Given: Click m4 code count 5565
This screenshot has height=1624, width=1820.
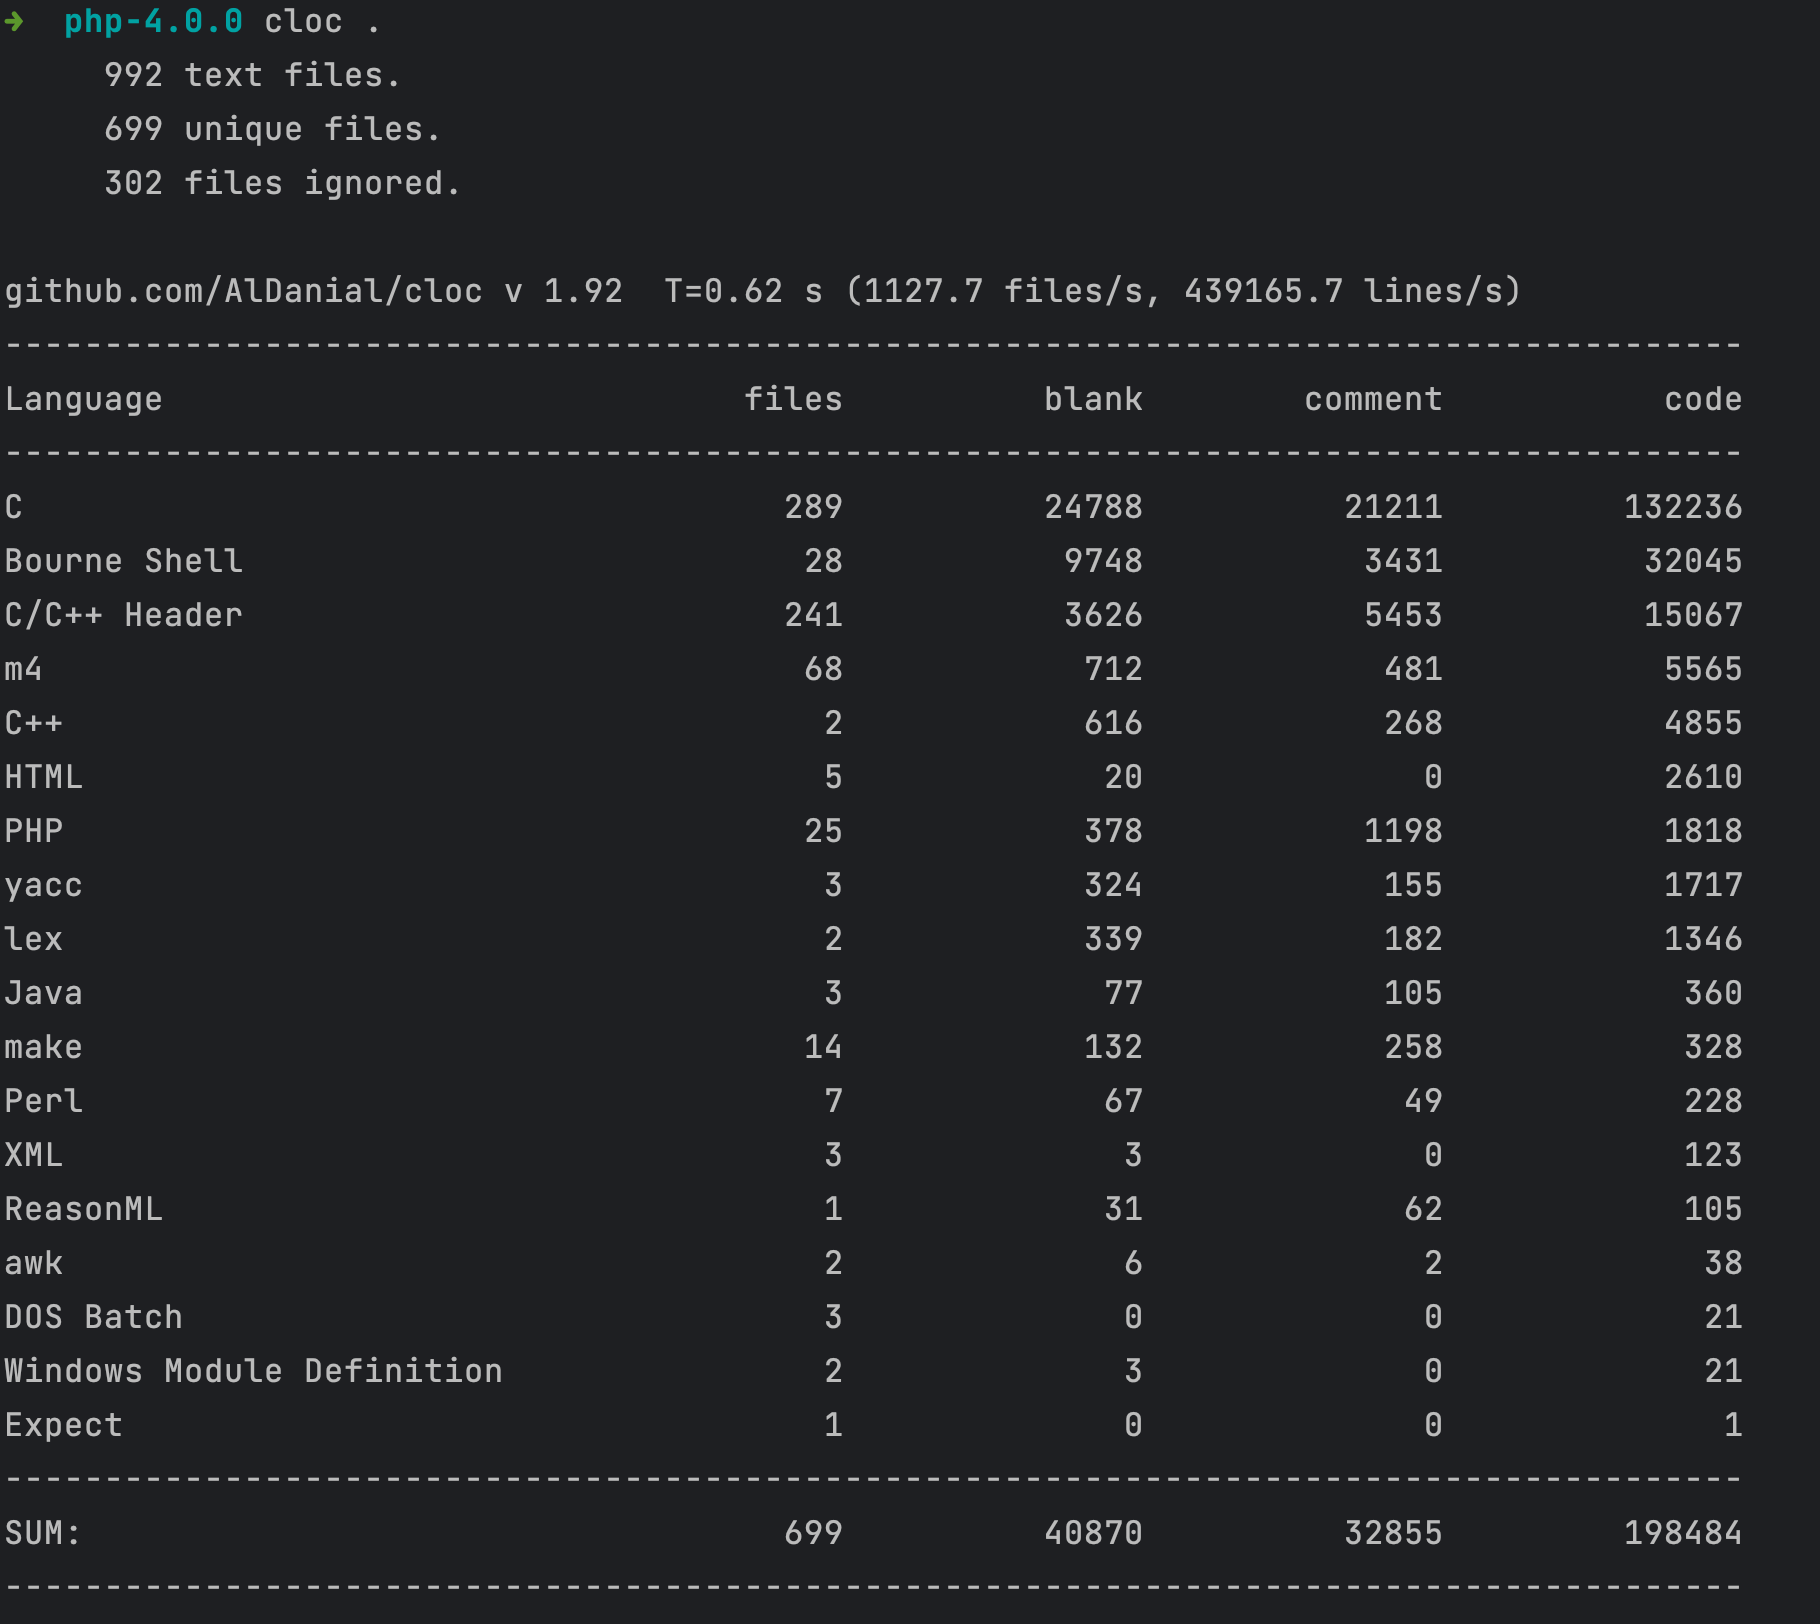Looking at the screenshot, I should pos(1703,669).
